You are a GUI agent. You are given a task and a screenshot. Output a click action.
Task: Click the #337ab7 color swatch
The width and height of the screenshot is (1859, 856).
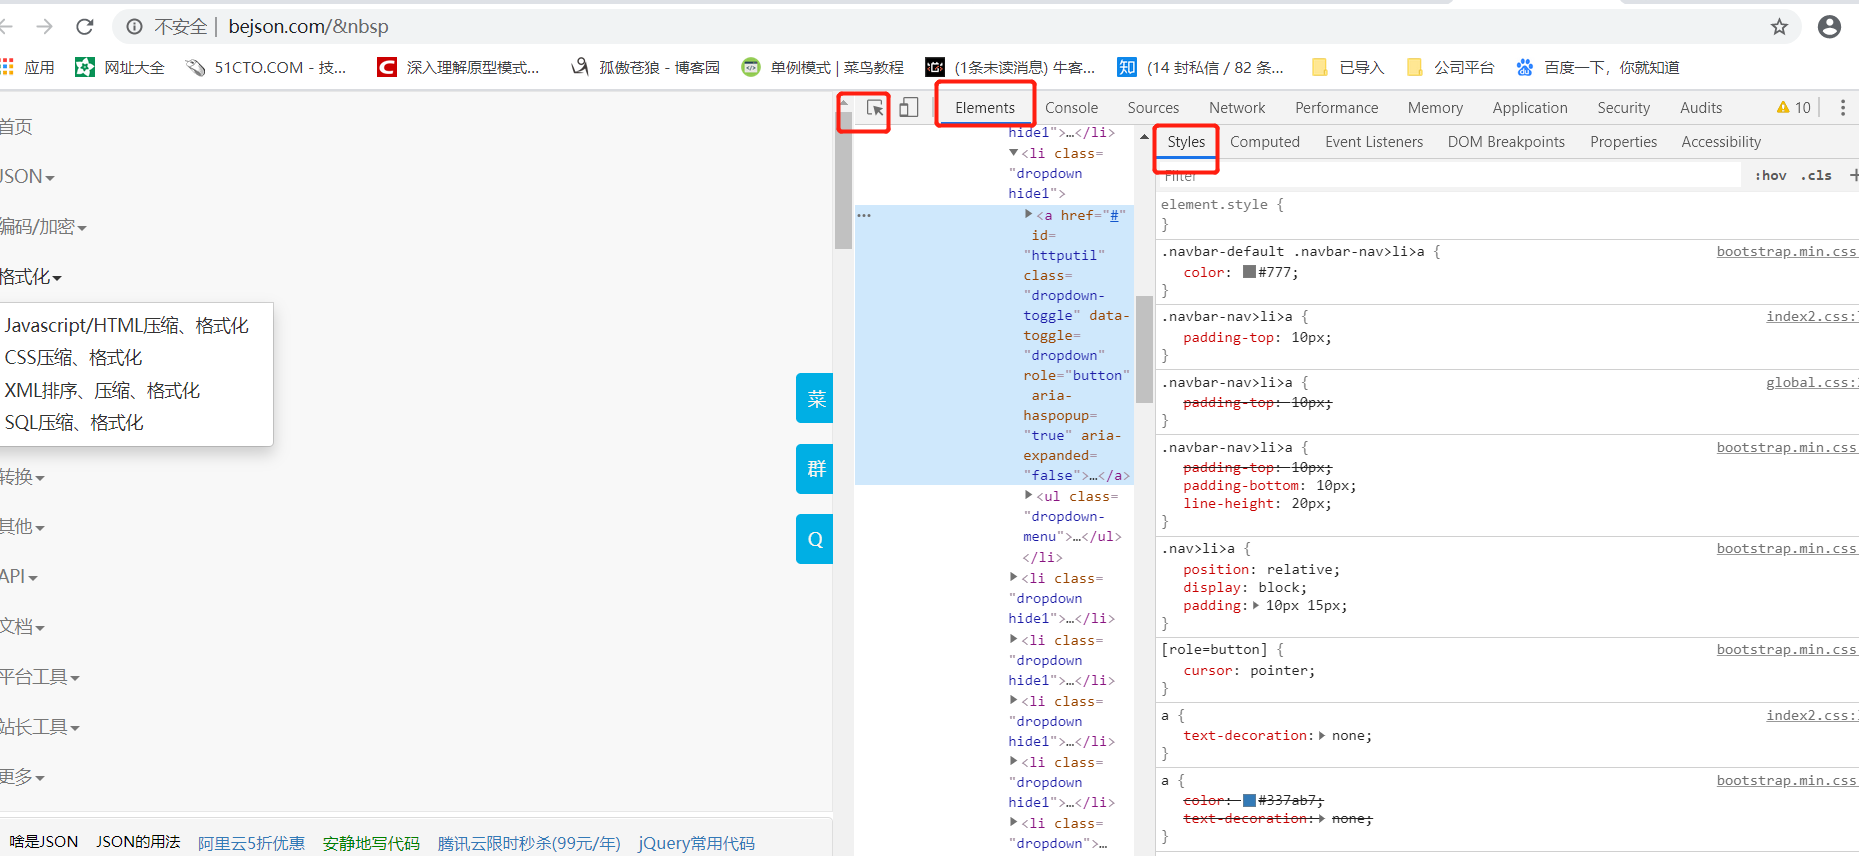1249,800
